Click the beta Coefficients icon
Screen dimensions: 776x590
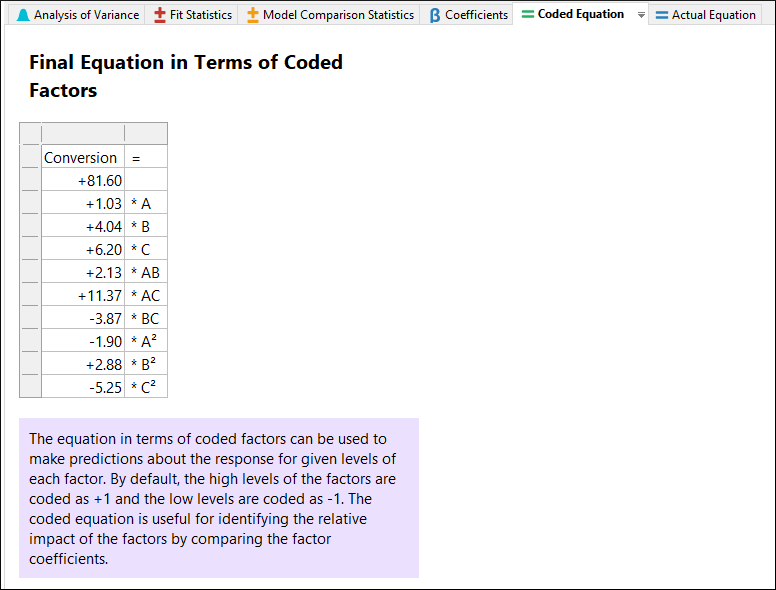tap(435, 15)
